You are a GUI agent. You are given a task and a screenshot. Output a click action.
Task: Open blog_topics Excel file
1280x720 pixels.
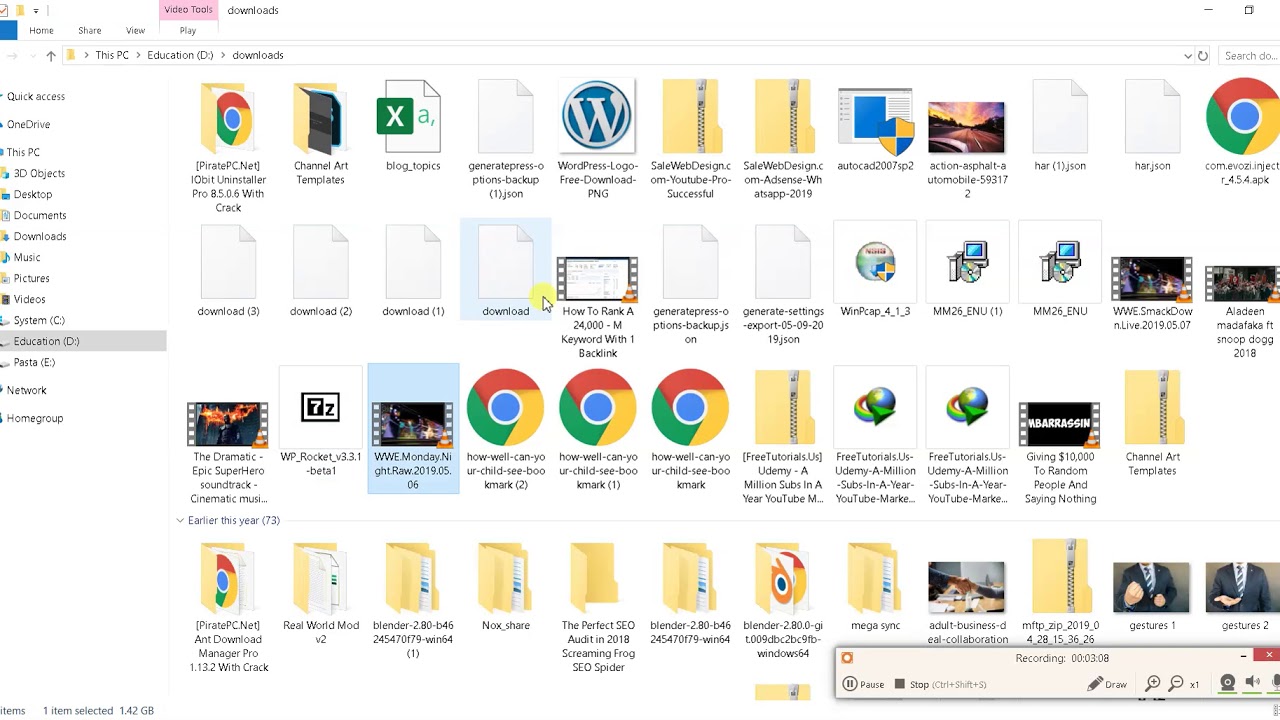point(413,127)
